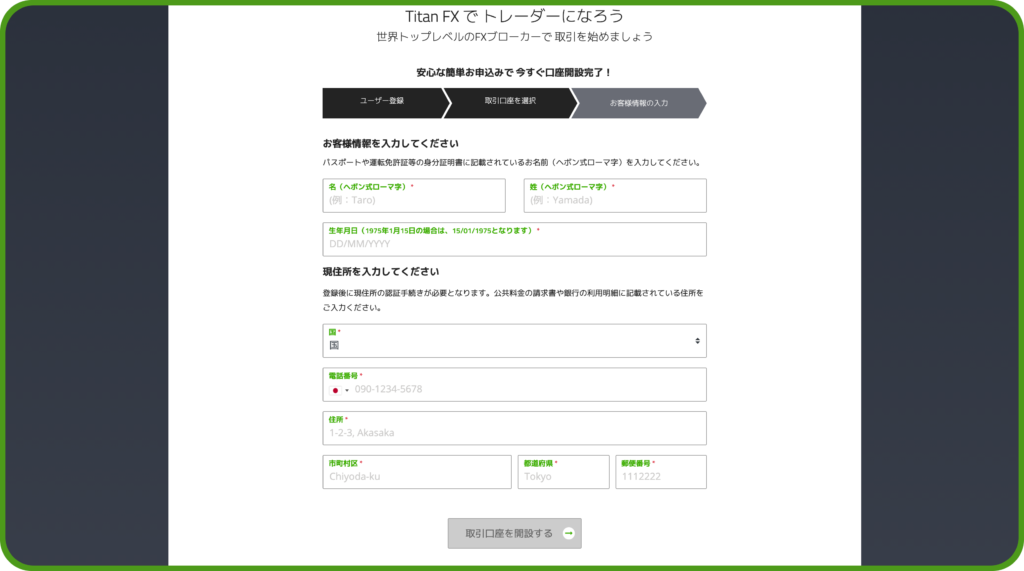Screen dimensions: 1024x571
Task: Open the 国 country dropdown
Action: [515, 340]
